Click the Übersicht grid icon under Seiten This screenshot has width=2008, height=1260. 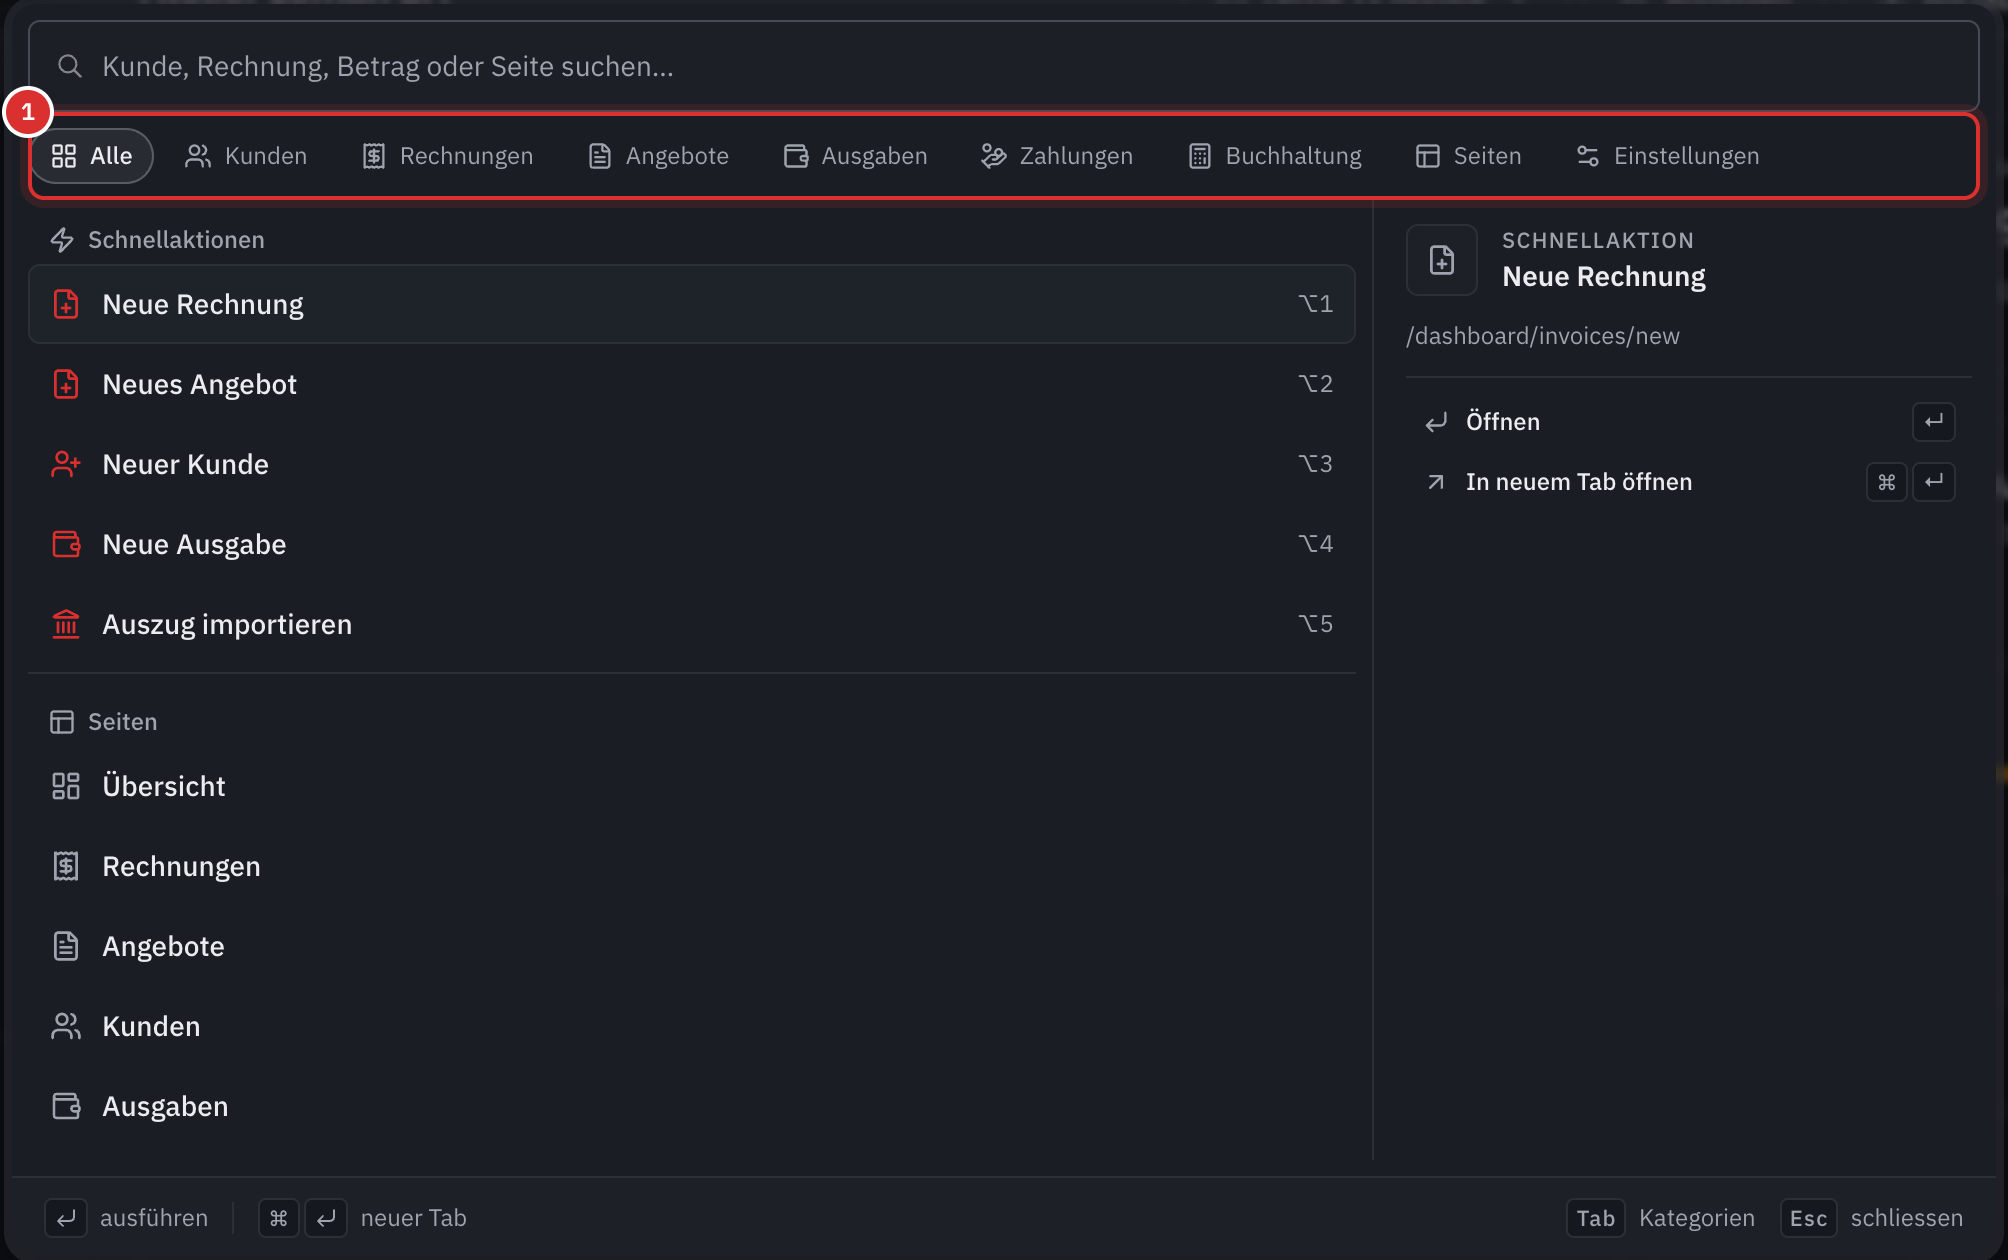tap(66, 786)
